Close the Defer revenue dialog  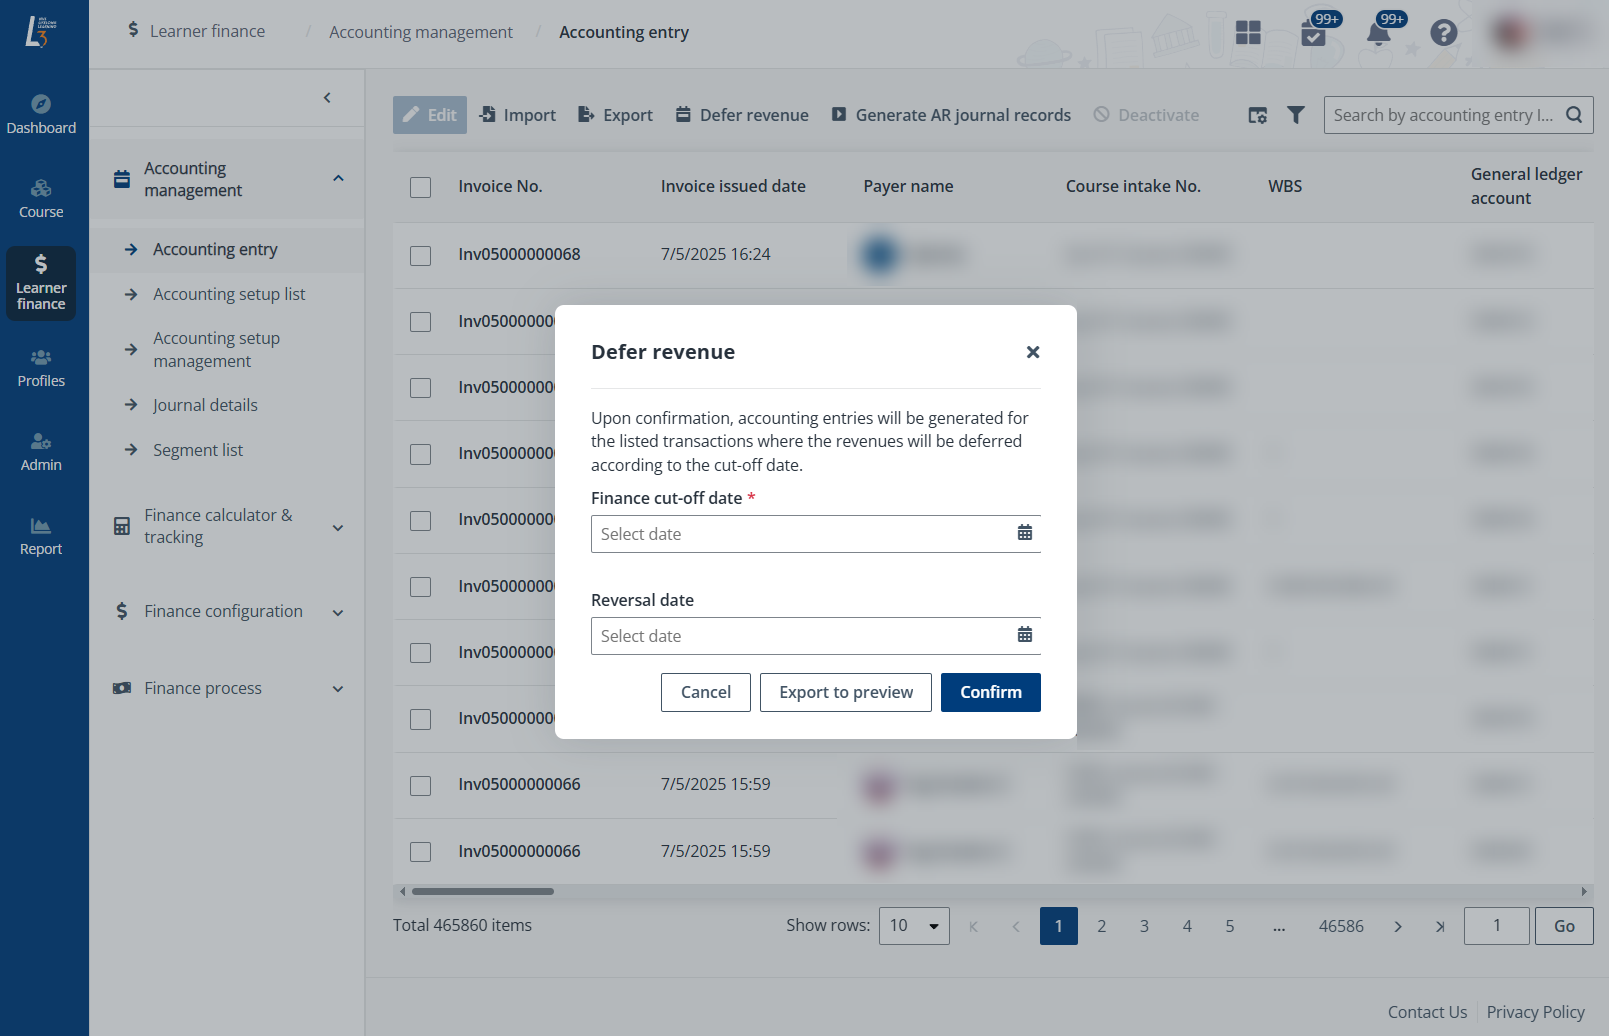pyautogui.click(x=1032, y=352)
